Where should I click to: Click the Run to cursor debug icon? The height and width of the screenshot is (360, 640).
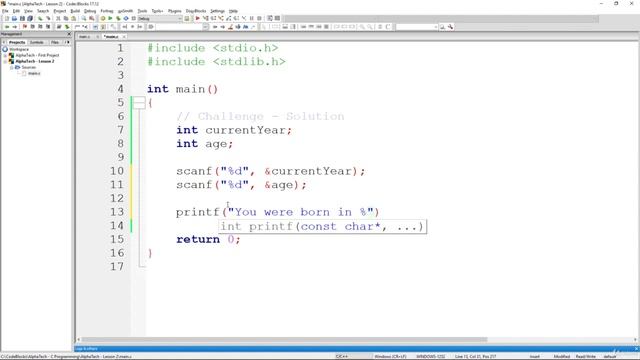[x=206, y=18]
